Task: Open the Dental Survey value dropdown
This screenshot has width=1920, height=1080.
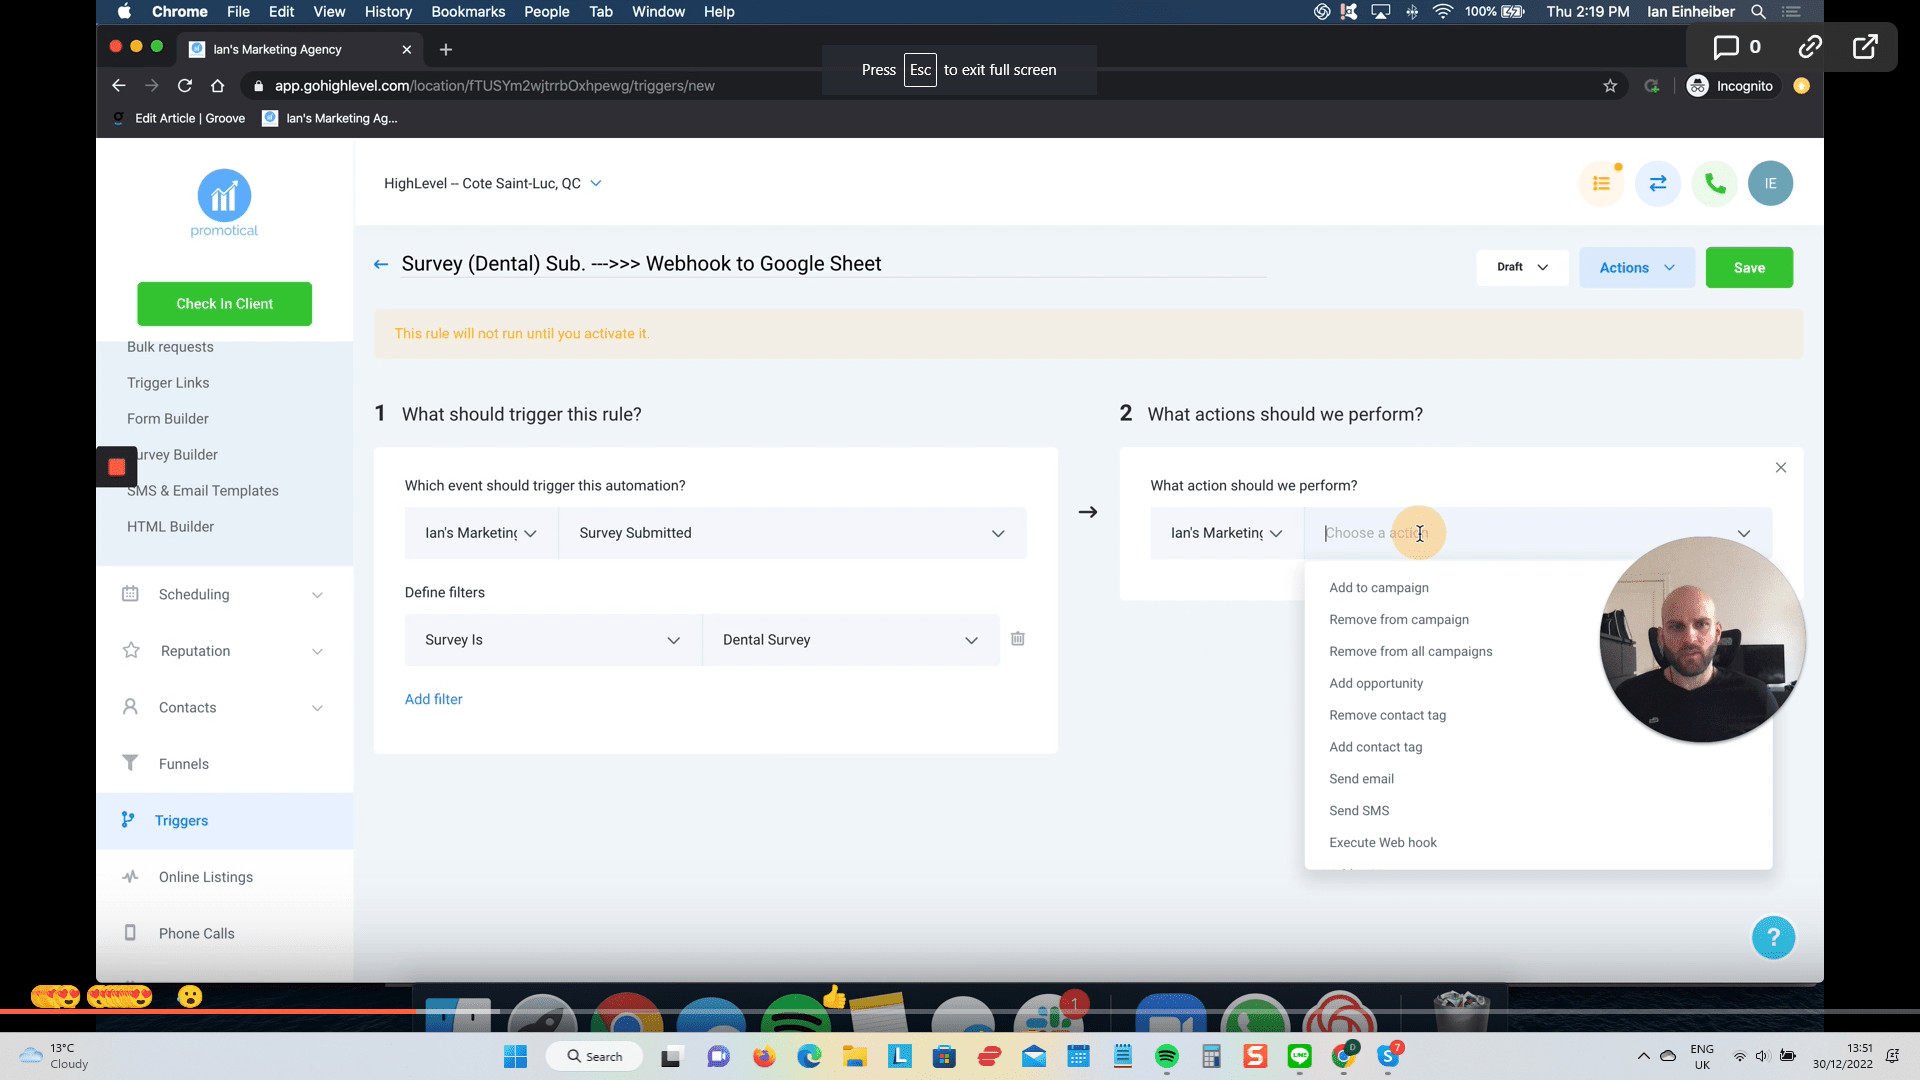Action: 851,640
